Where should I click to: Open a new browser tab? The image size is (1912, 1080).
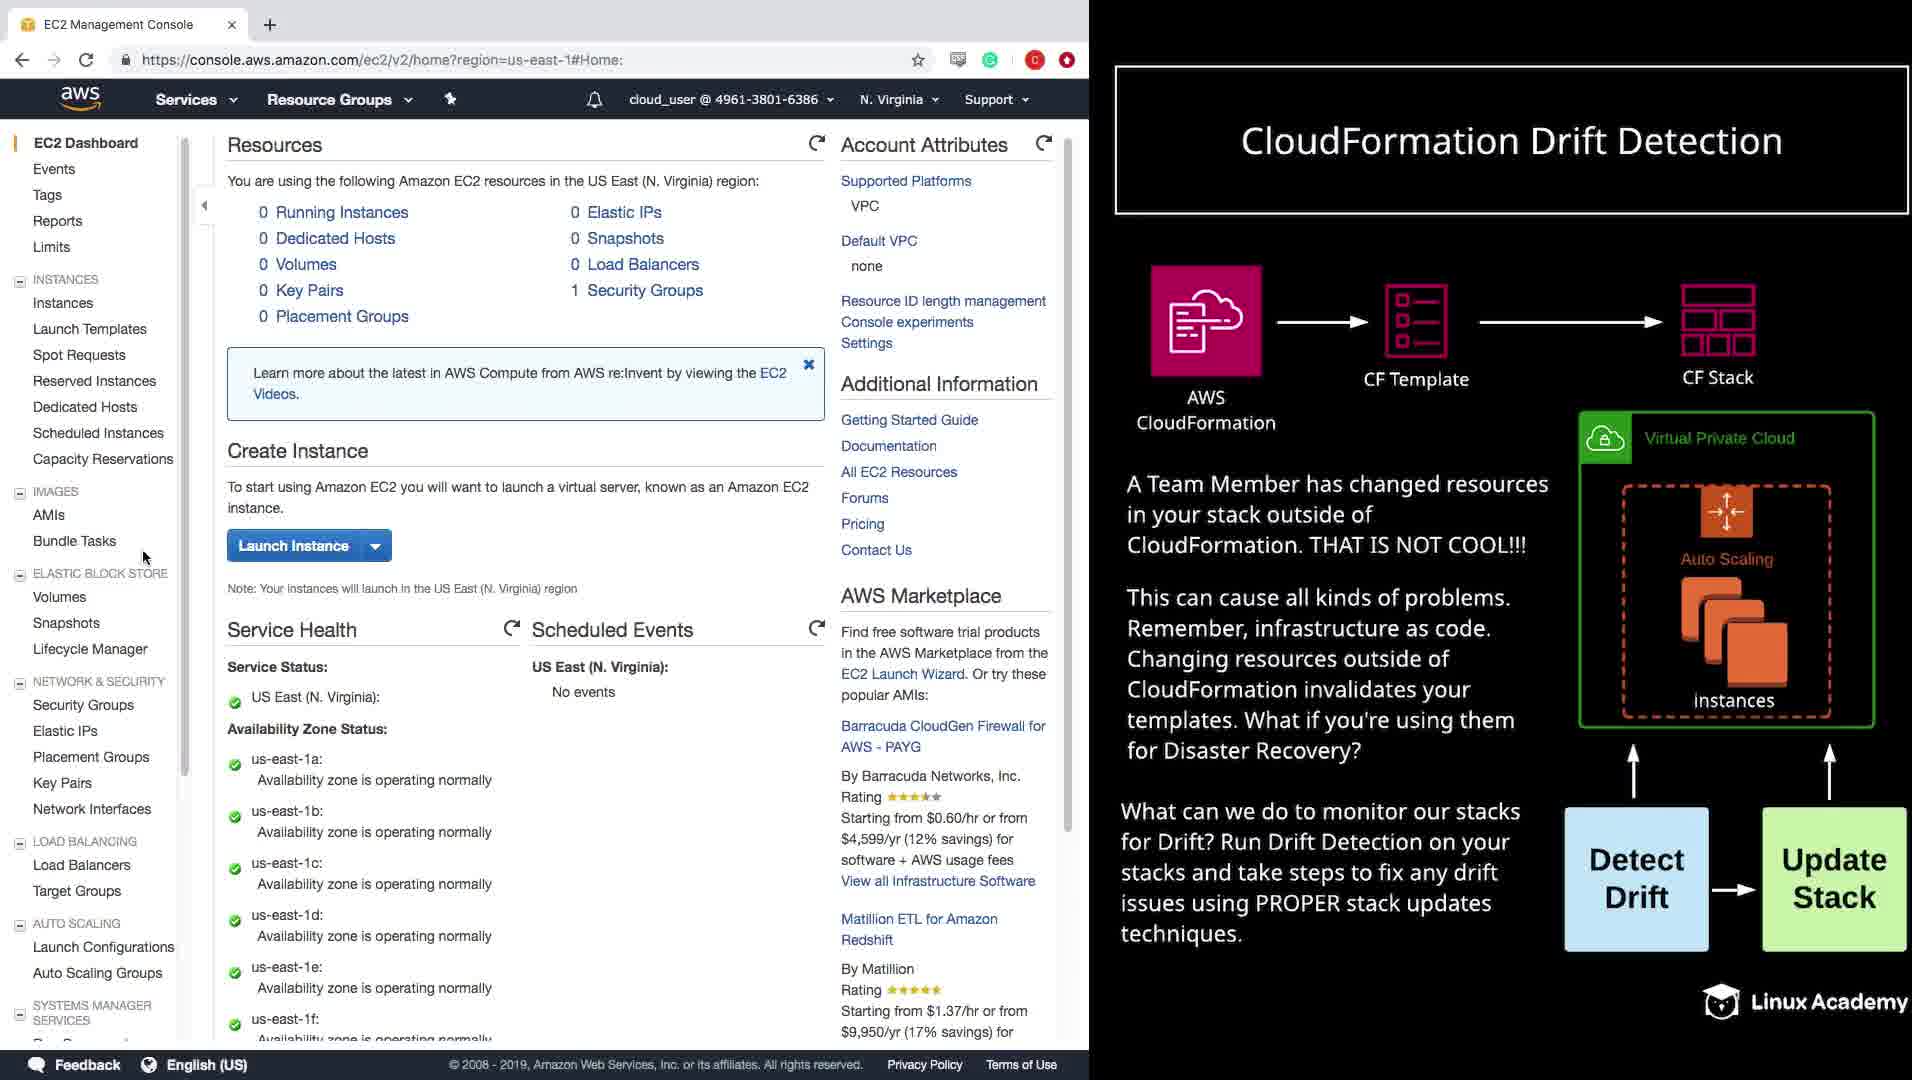[269, 25]
